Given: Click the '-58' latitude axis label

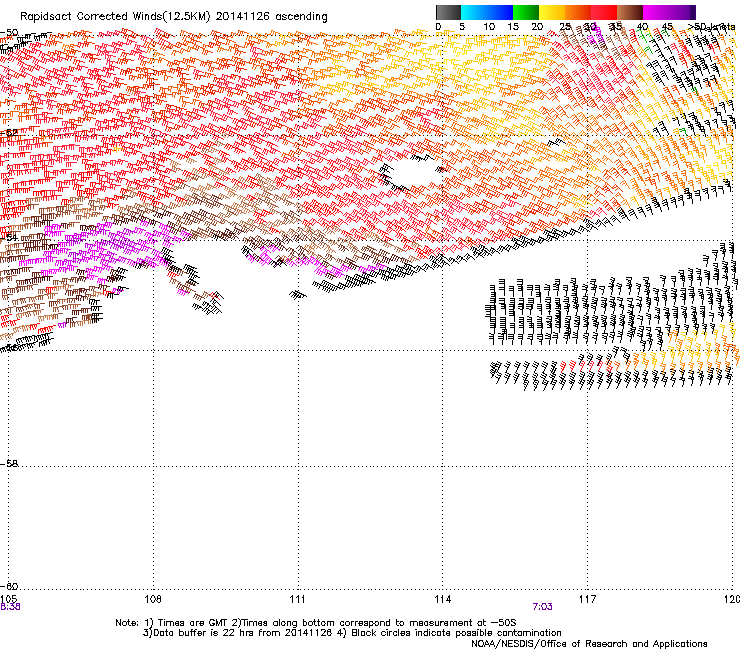Looking at the screenshot, I should 9,464.
